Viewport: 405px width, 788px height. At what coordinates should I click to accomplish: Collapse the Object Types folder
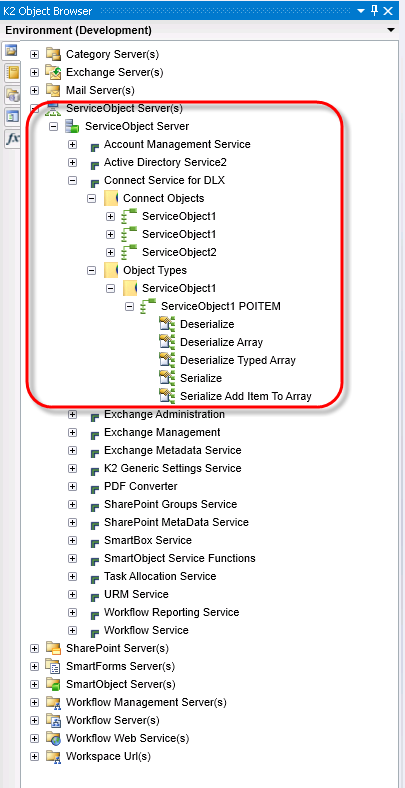[x=91, y=270]
